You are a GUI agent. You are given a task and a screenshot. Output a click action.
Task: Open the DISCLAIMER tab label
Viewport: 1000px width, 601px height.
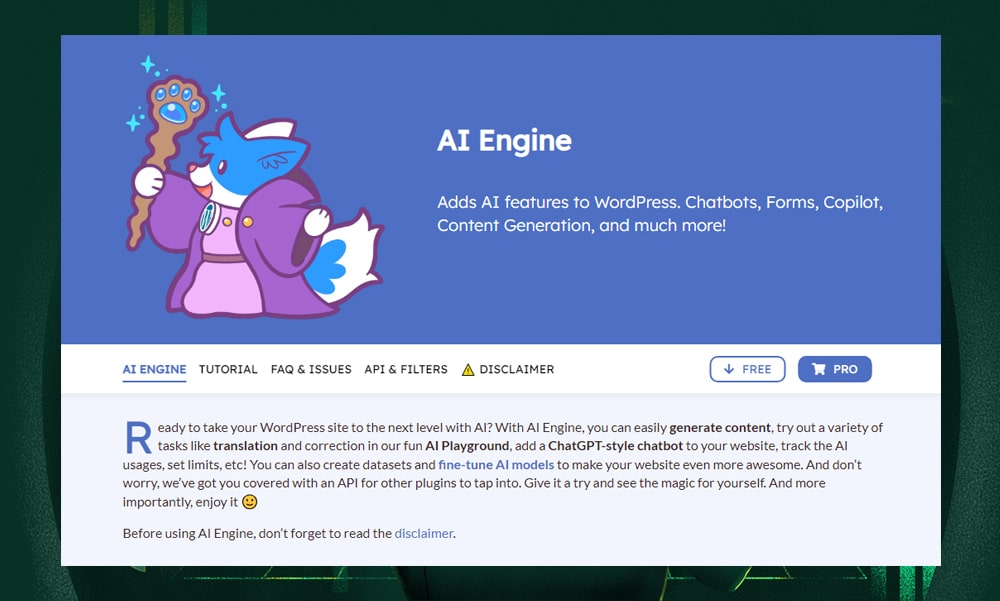pos(516,369)
